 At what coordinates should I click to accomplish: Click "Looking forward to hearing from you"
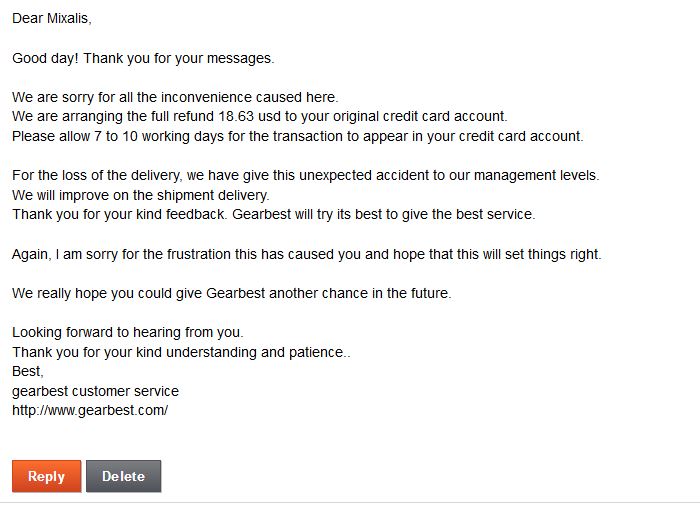coord(127,332)
